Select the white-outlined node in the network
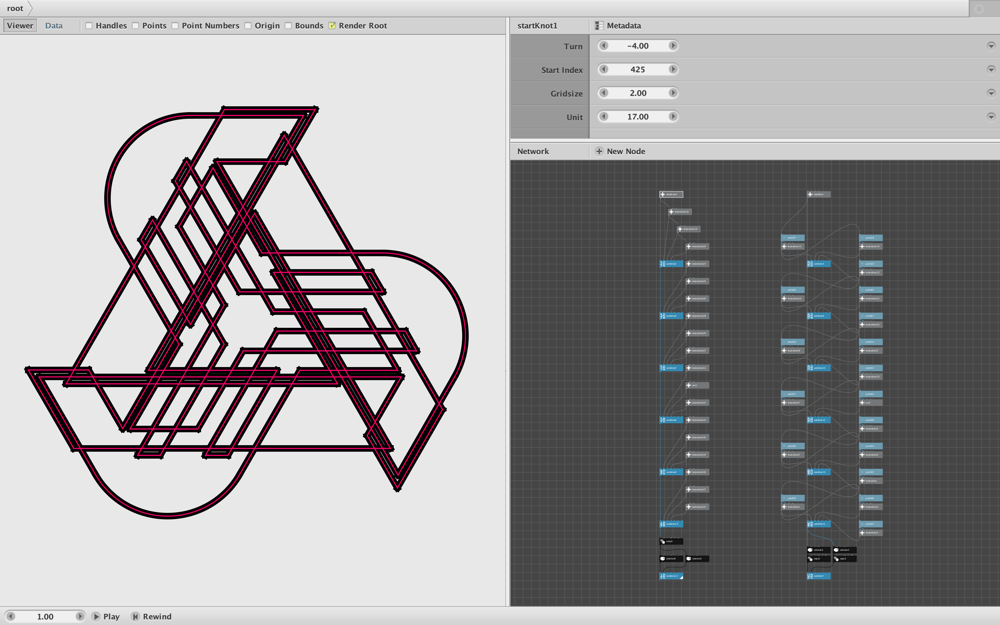Screen dimensions: 1000x625 point(671,195)
